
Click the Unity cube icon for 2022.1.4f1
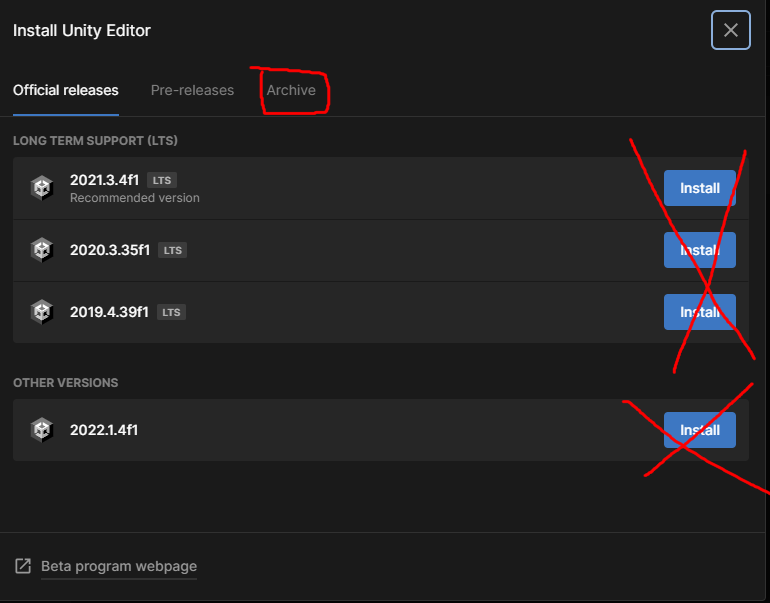tap(42, 430)
